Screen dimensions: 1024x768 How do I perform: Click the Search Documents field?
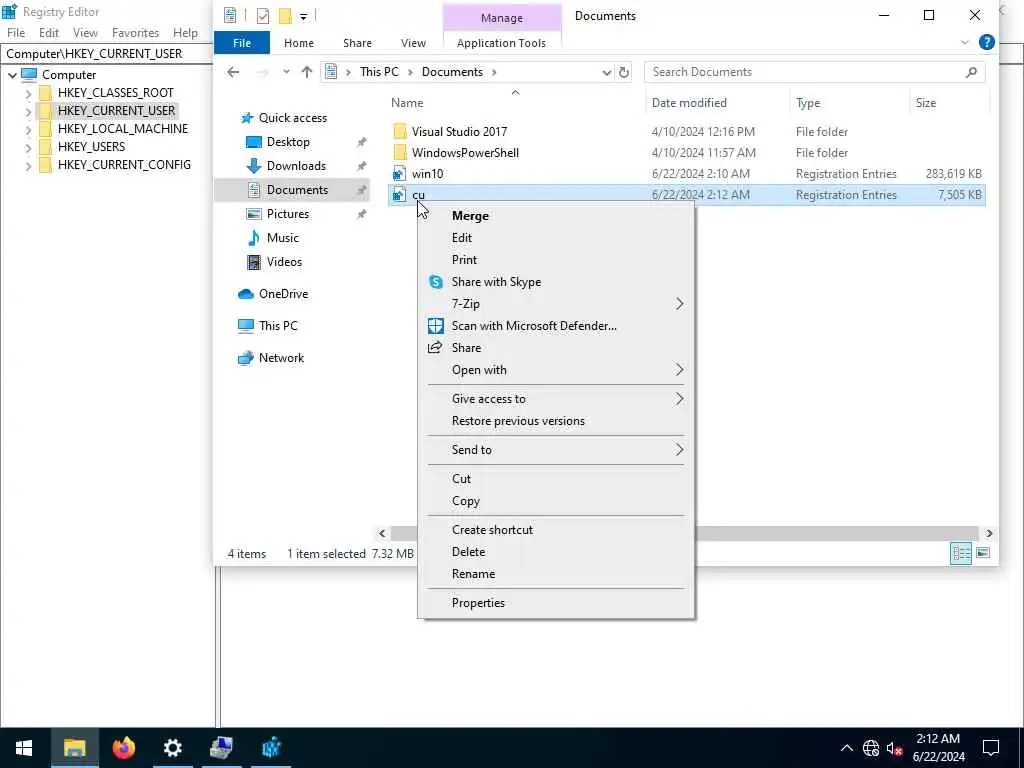click(814, 72)
